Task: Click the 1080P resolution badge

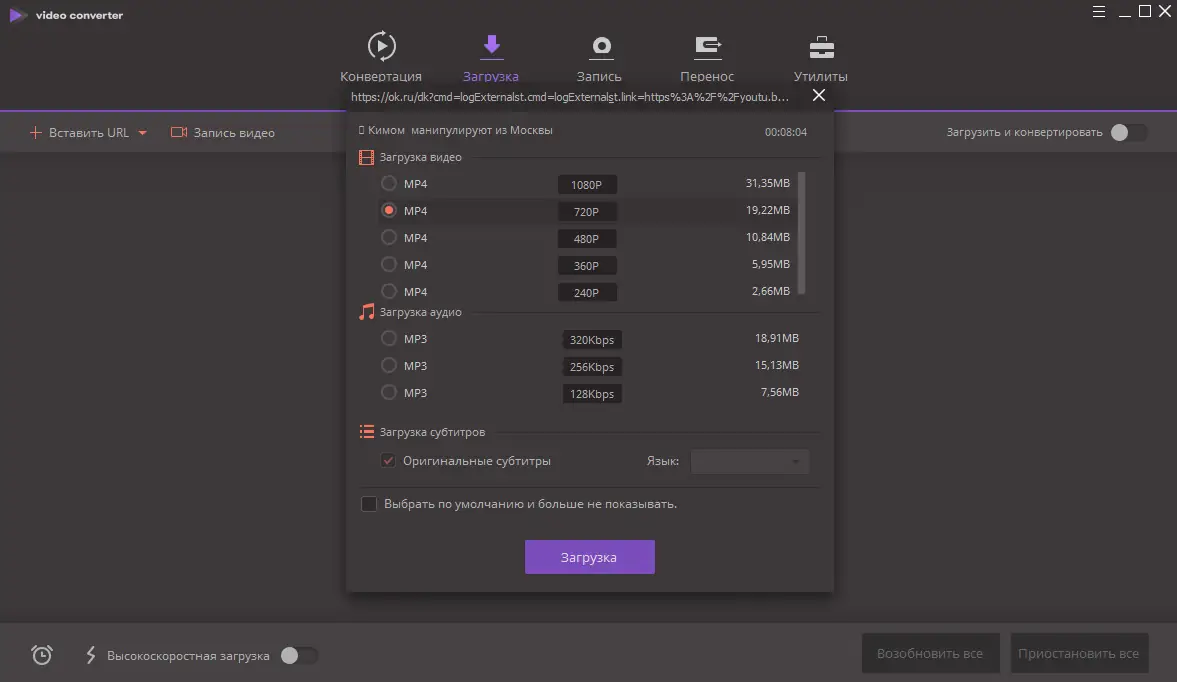Action: (587, 185)
